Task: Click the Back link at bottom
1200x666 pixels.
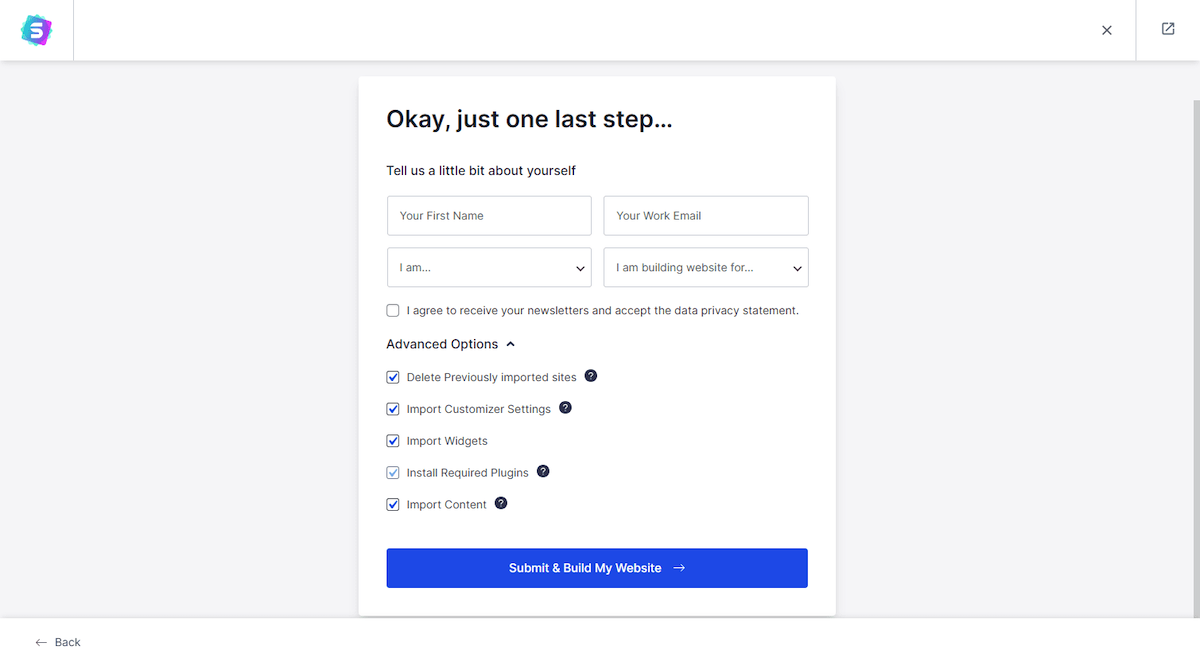Action: (67, 642)
